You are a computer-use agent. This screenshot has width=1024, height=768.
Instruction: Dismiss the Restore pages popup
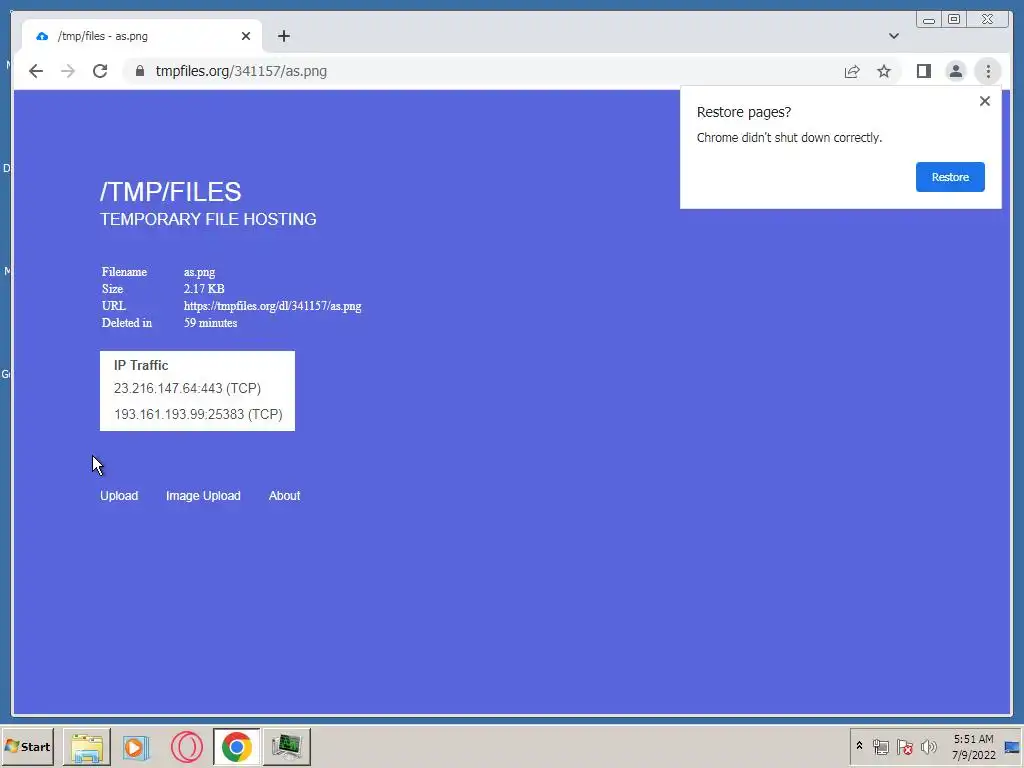tap(985, 101)
